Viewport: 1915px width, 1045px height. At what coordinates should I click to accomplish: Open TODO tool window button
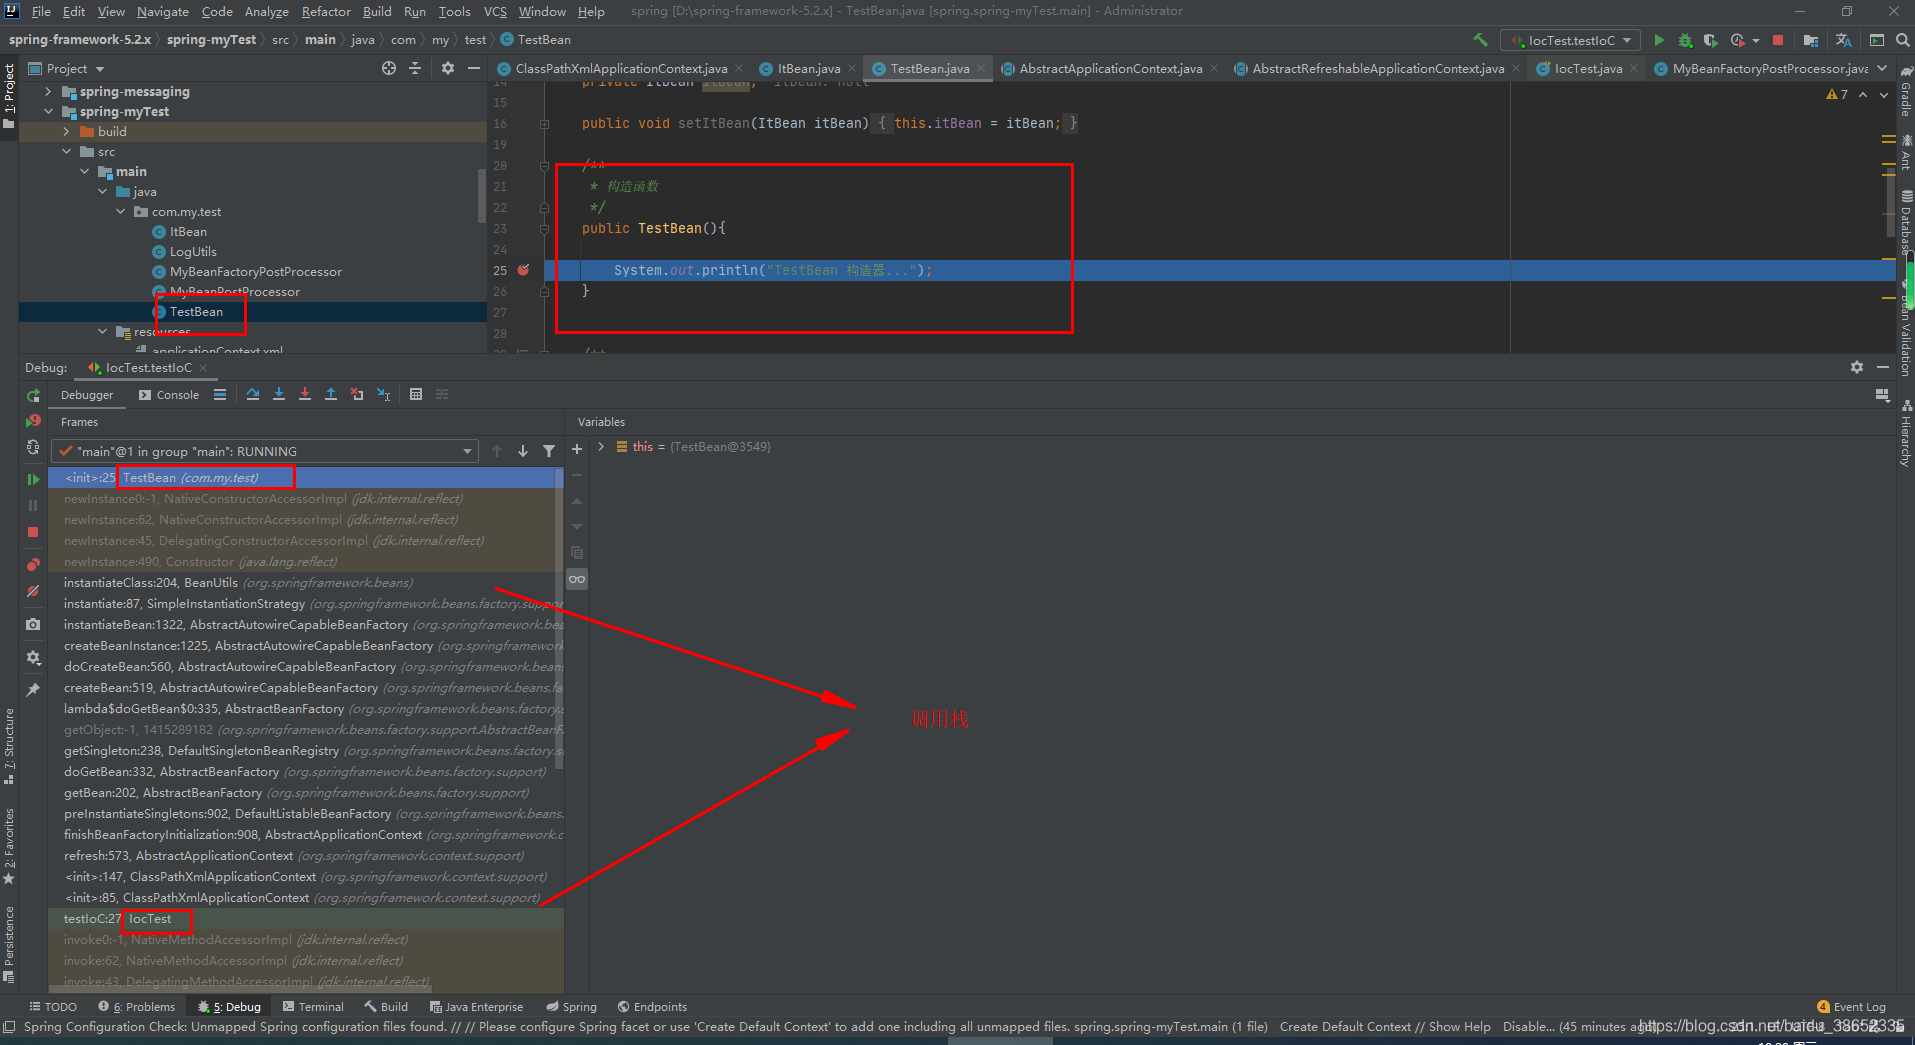53,1006
